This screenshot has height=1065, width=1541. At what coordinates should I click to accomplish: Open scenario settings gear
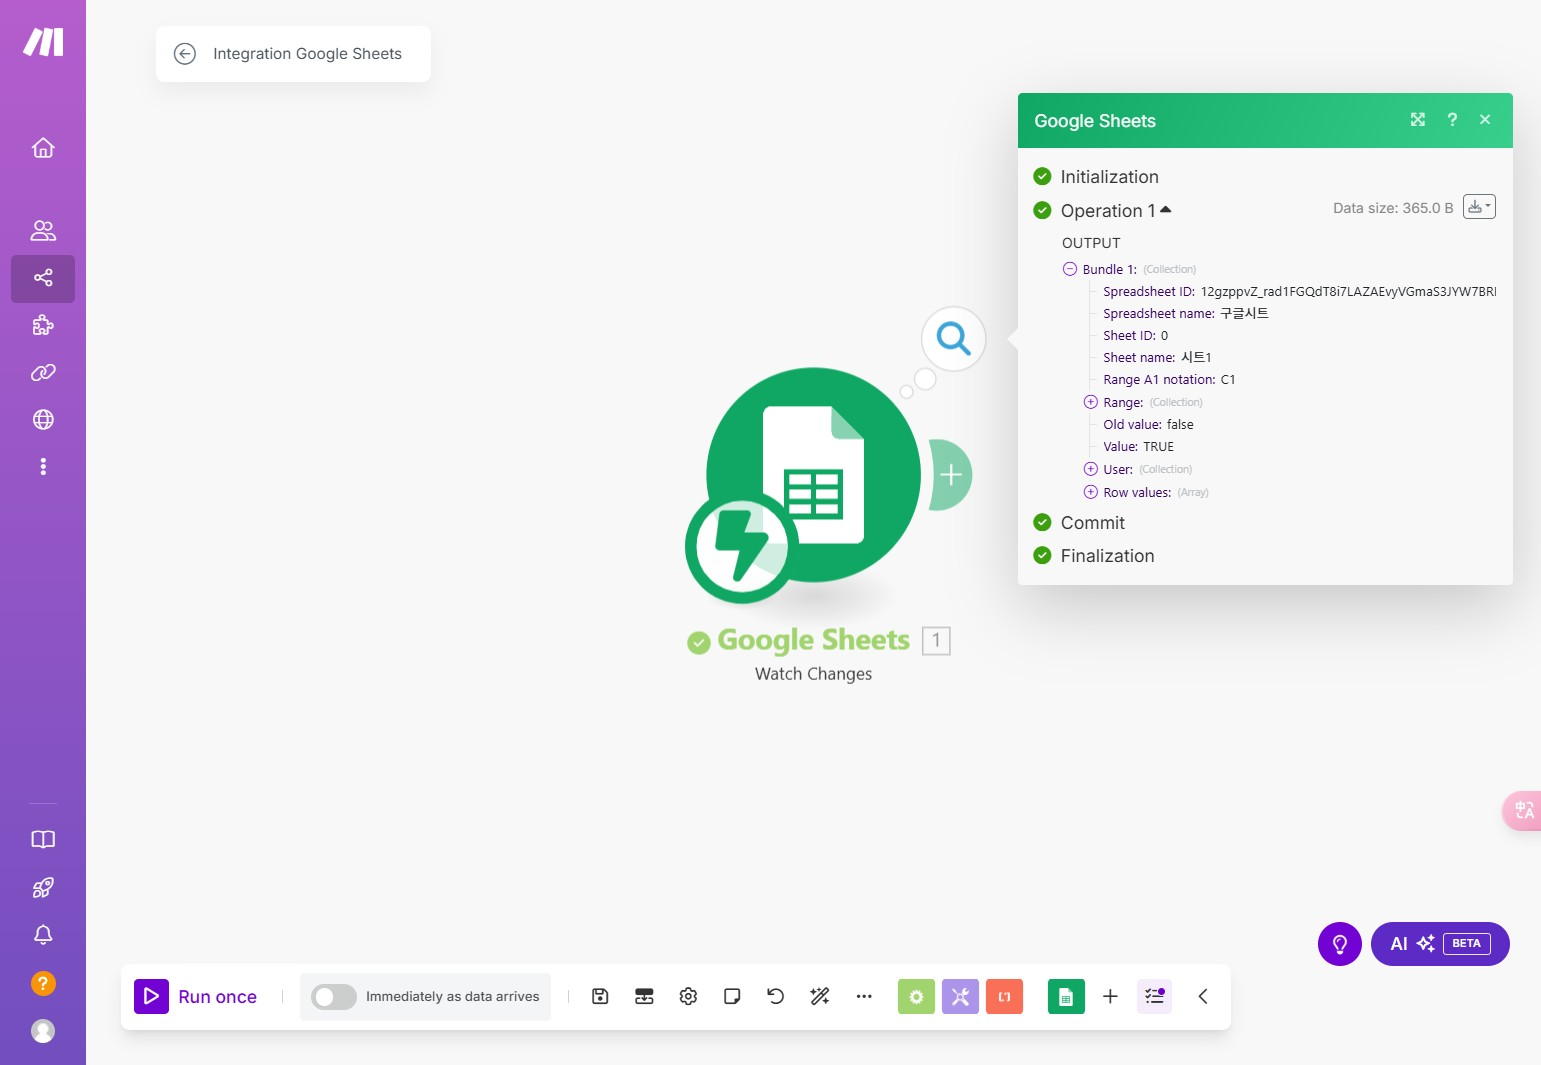688,996
